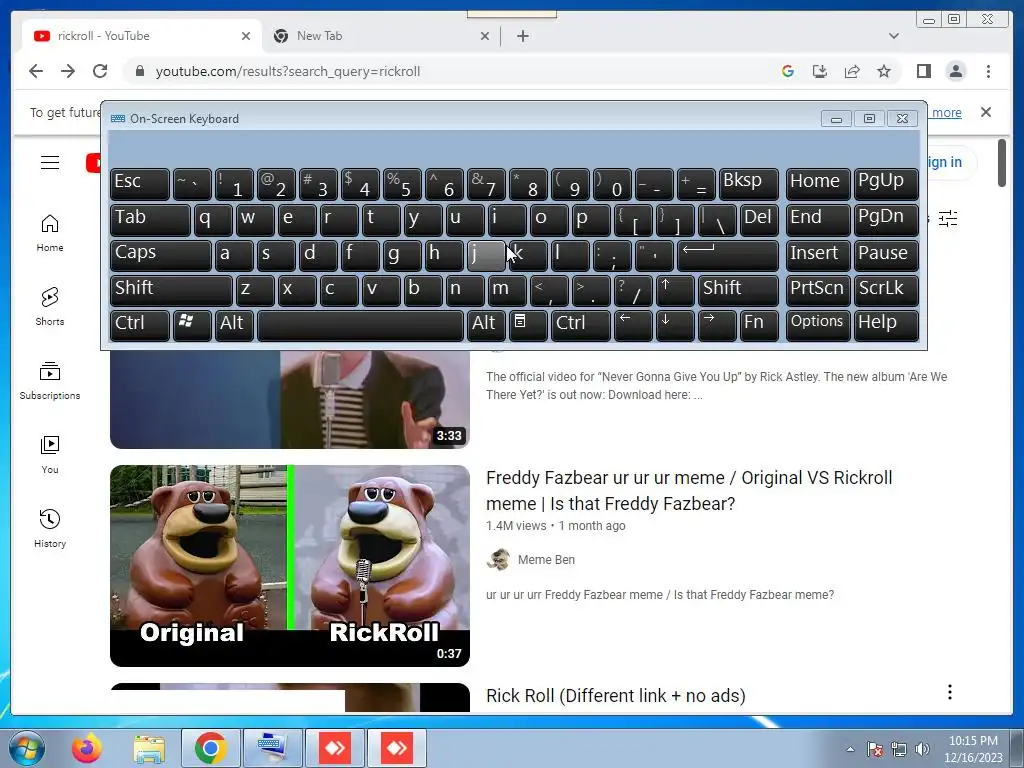Toggle the right Alt key on the keyboard
1024x768 pixels.
pyautogui.click(x=486, y=325)
